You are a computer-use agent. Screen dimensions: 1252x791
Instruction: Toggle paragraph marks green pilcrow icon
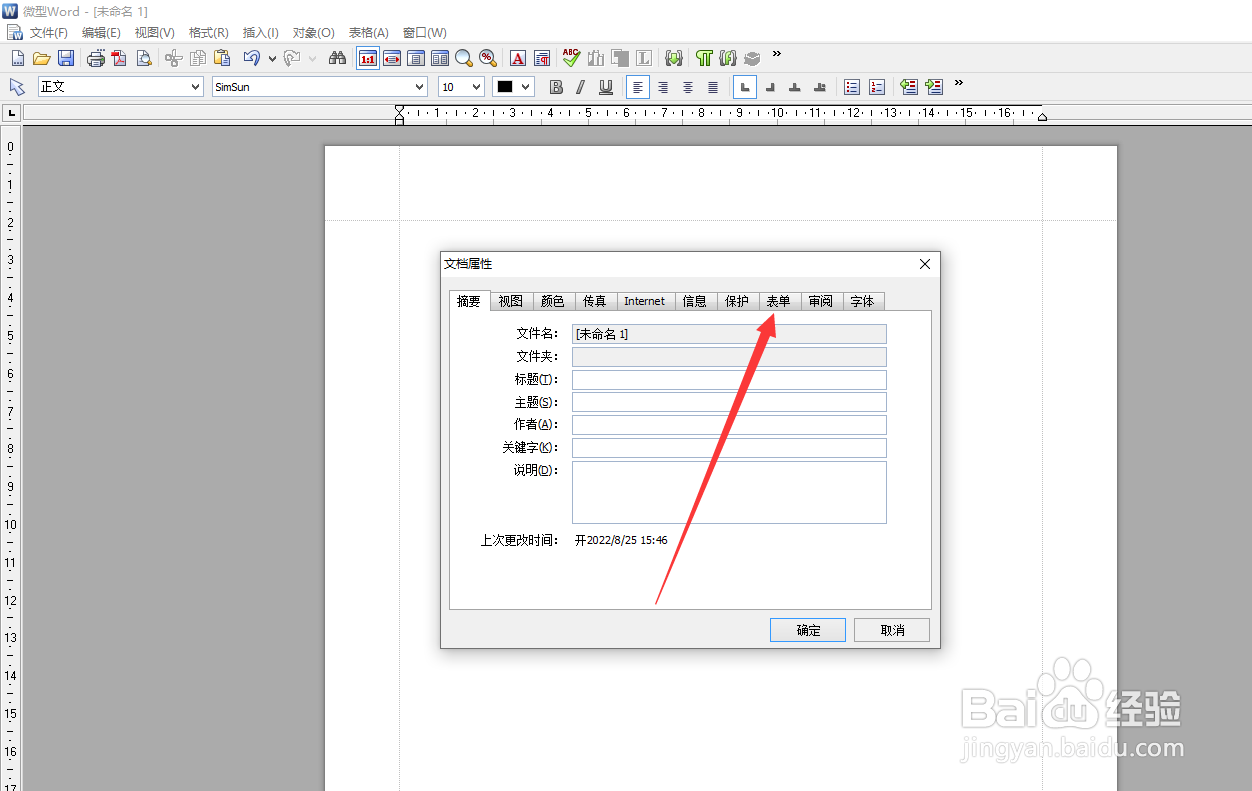705,58
